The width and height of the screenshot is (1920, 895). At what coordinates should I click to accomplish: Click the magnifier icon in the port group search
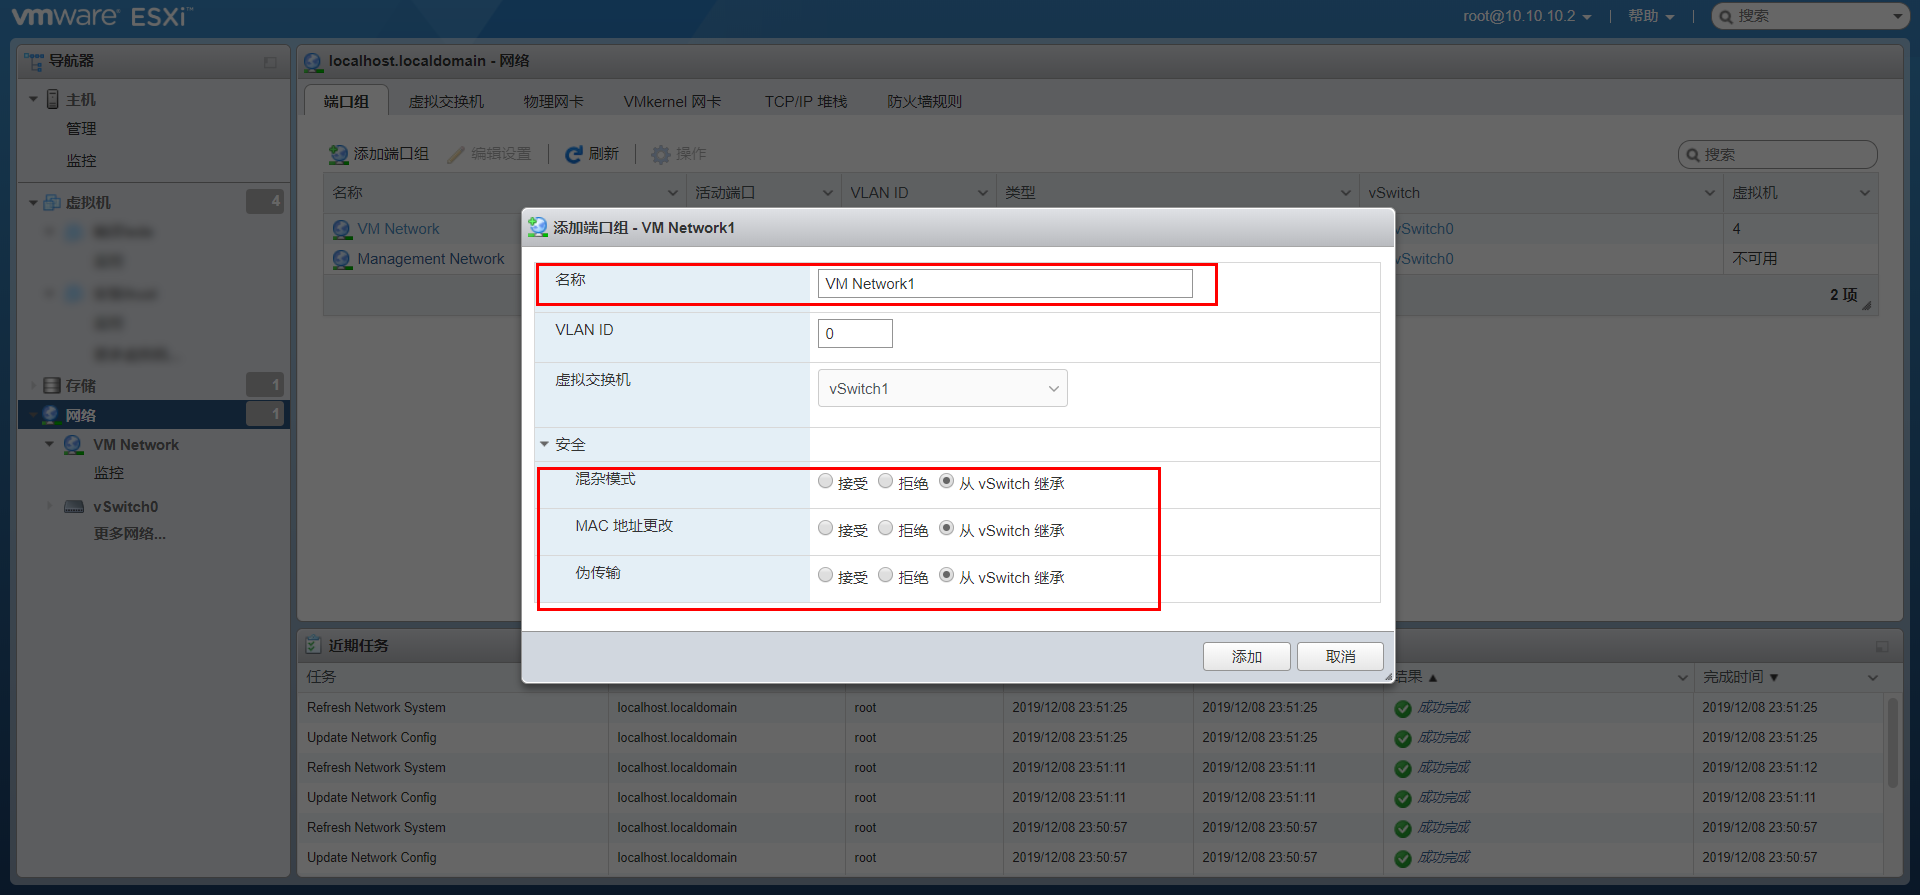1693,155
